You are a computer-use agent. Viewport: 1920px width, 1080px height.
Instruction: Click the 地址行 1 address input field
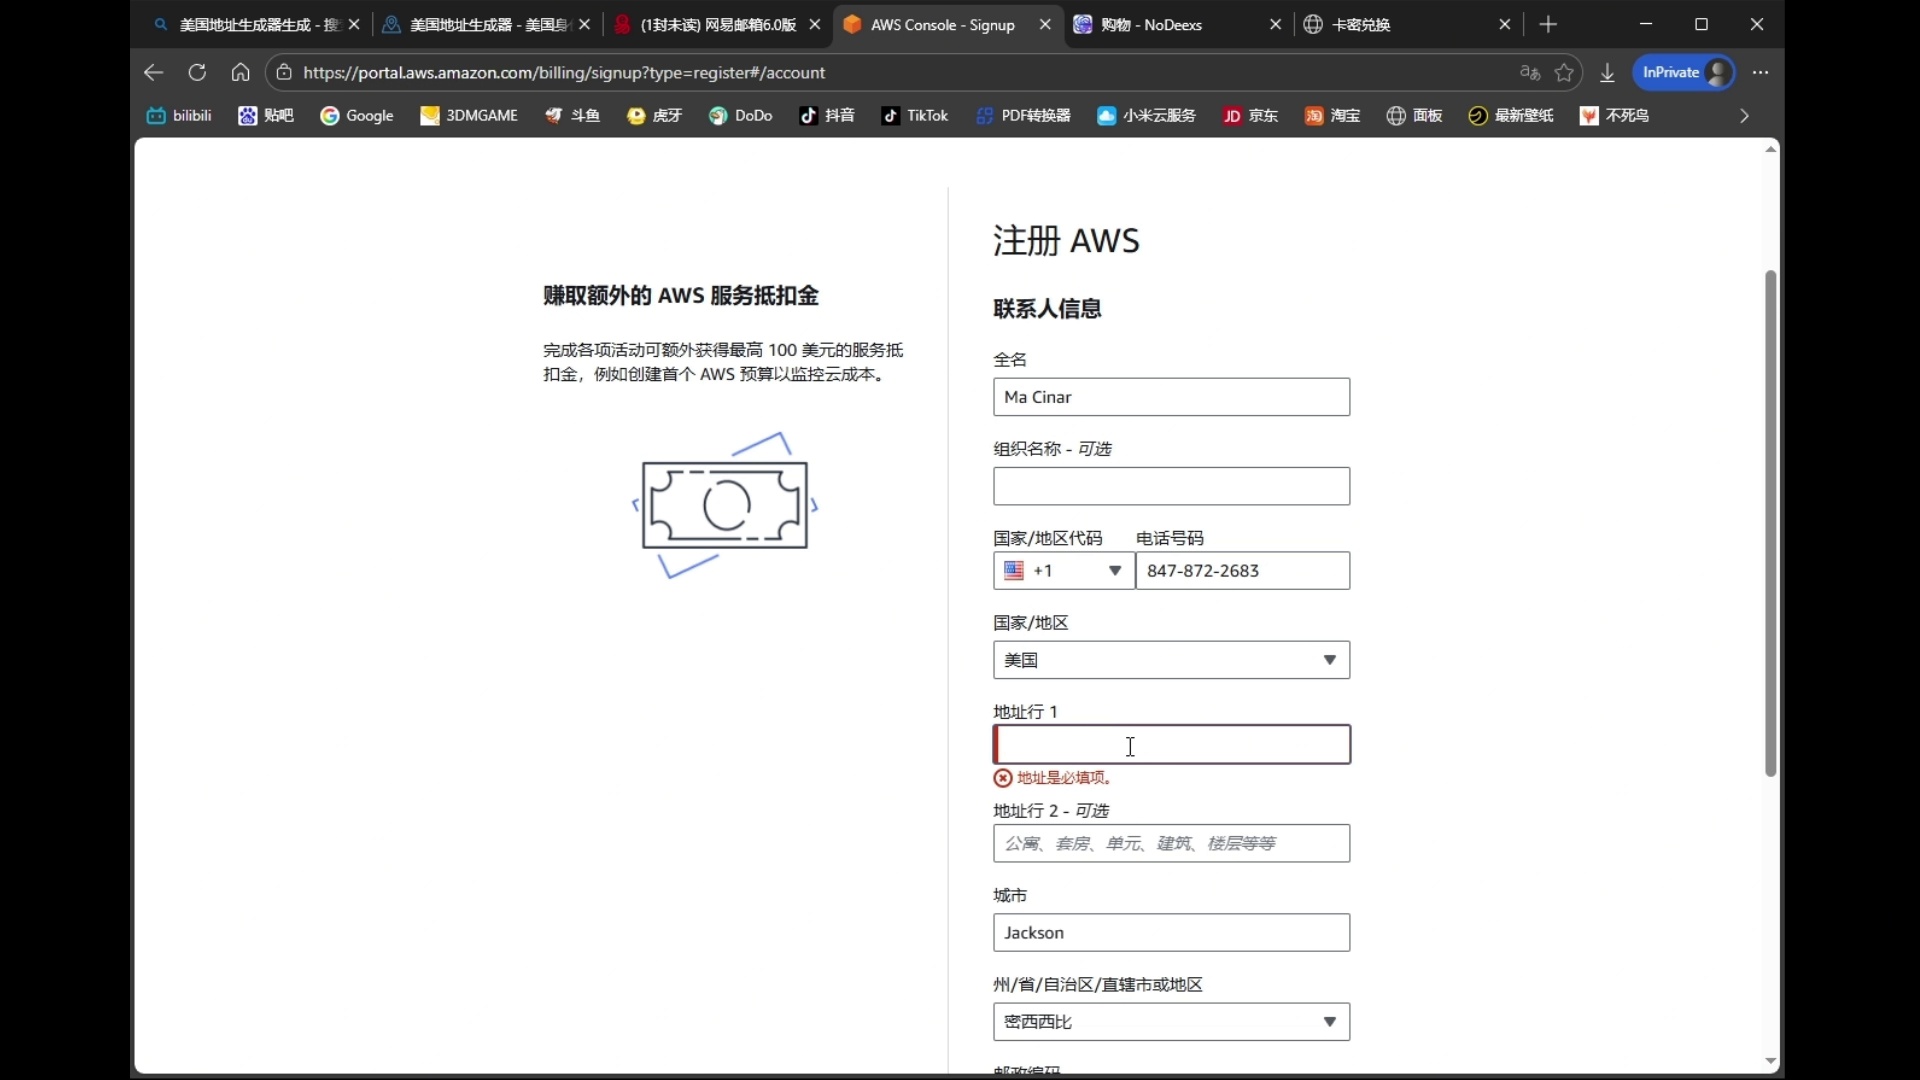click(x=1170, y=744)
